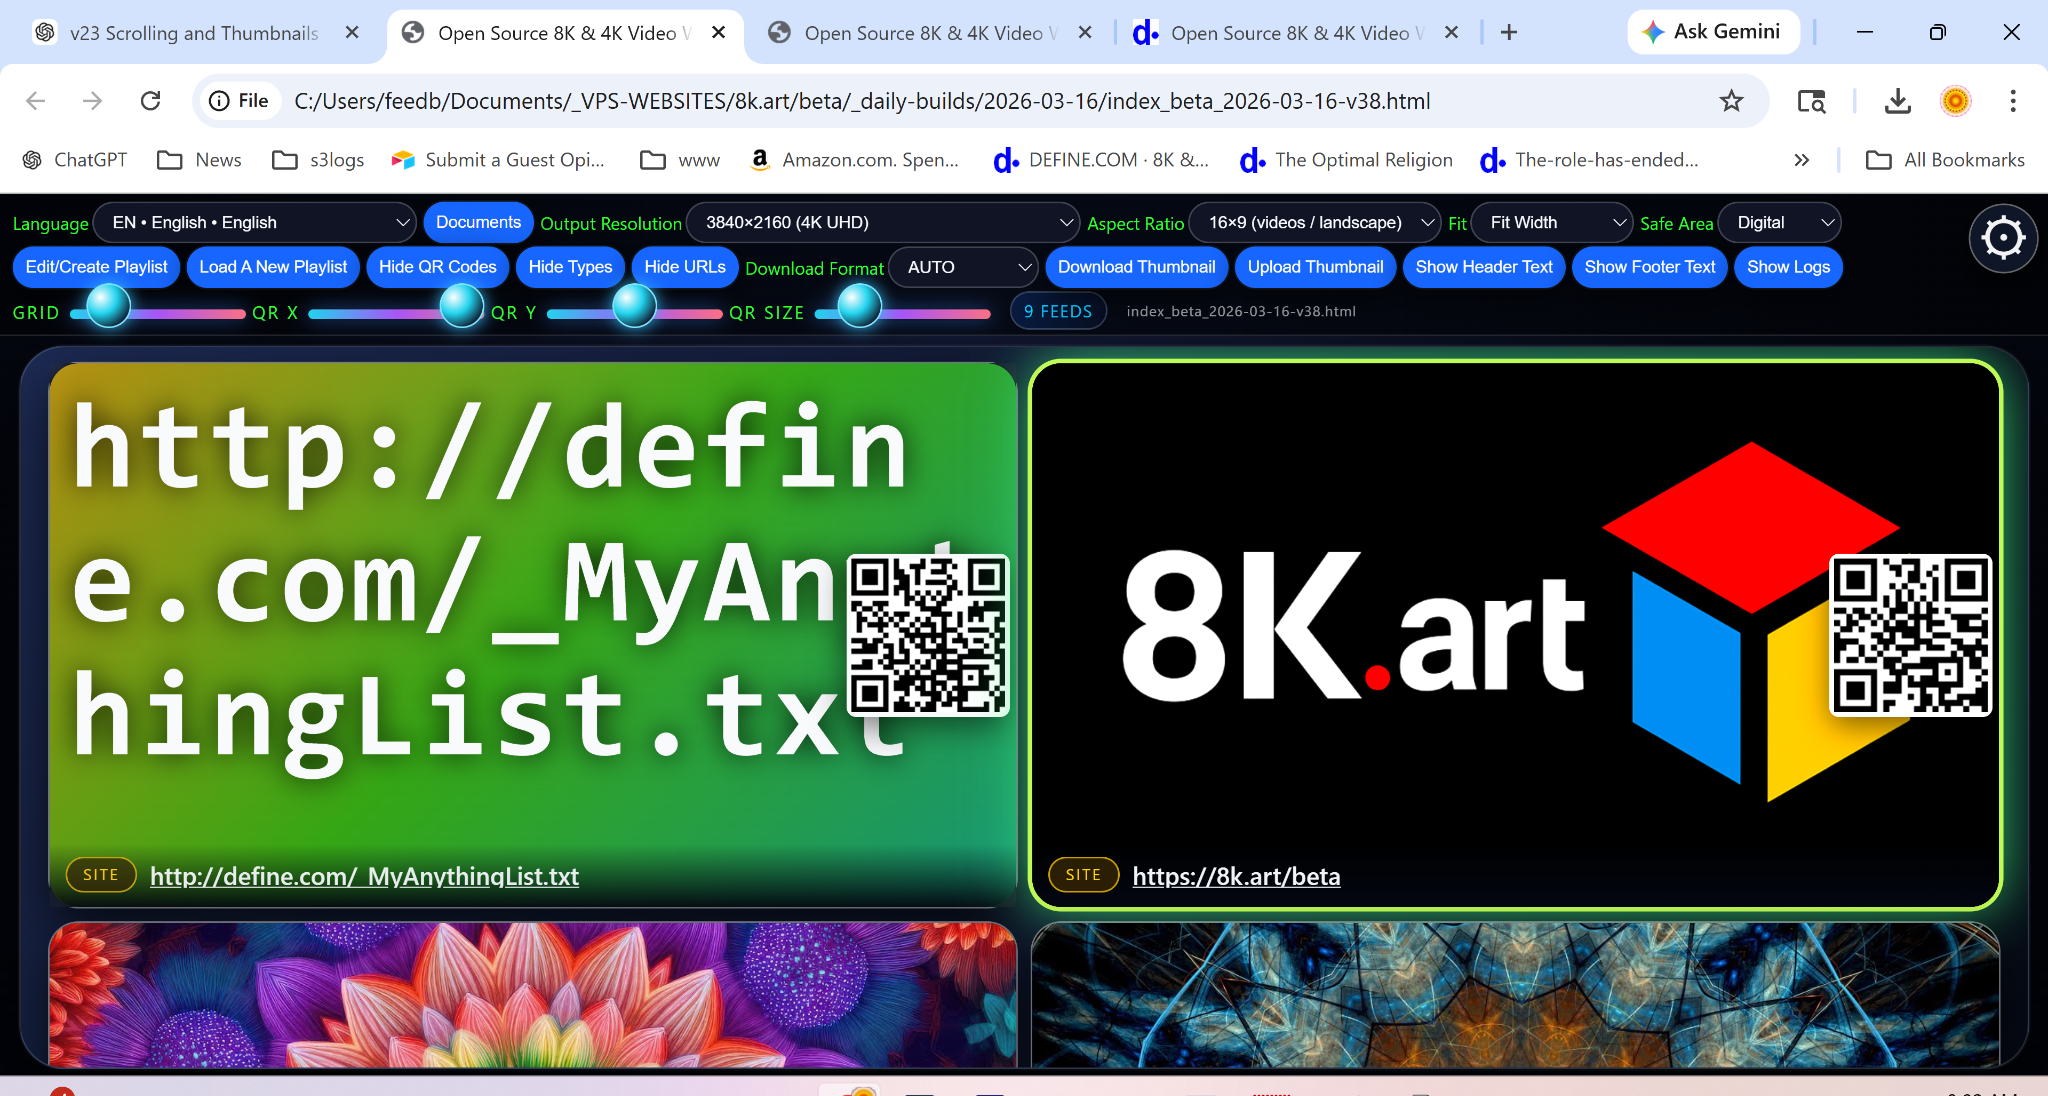Click the 9 FEEDS pill button
Image resolution: width=2048 pixels, height=1096 pixels.
(x=1058, y=311)
